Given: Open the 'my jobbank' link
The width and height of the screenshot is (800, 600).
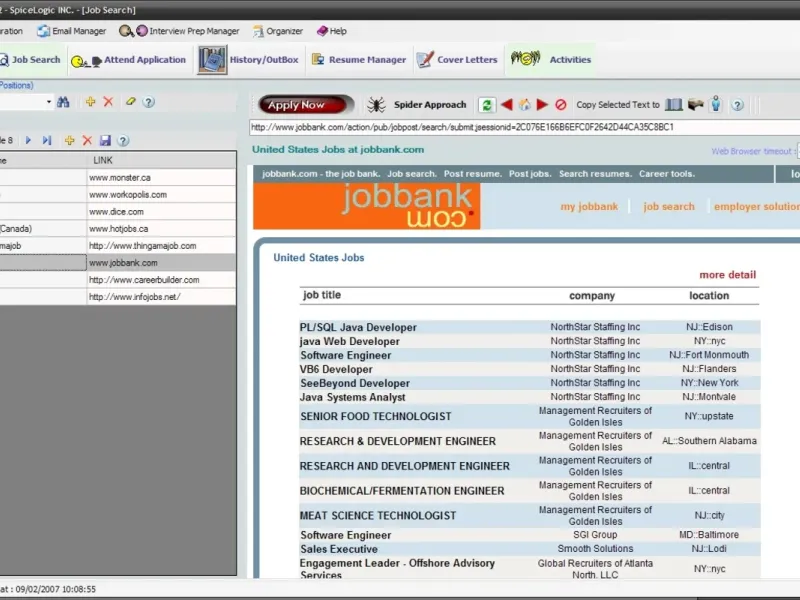Looking at the screenshot, I should pyautogui.click(x=589, y=207).
